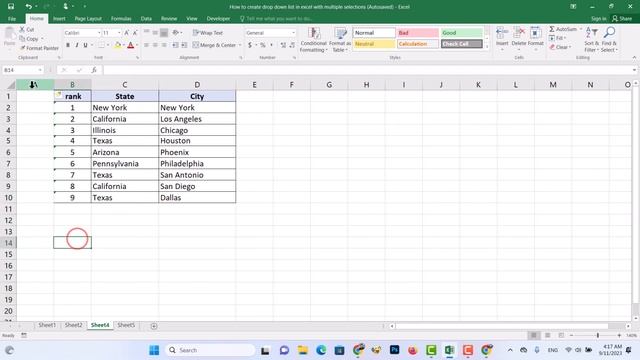Screen dimensions: 640x360
Task: Open the font color dropdown arrow
Action: (137, 45)
